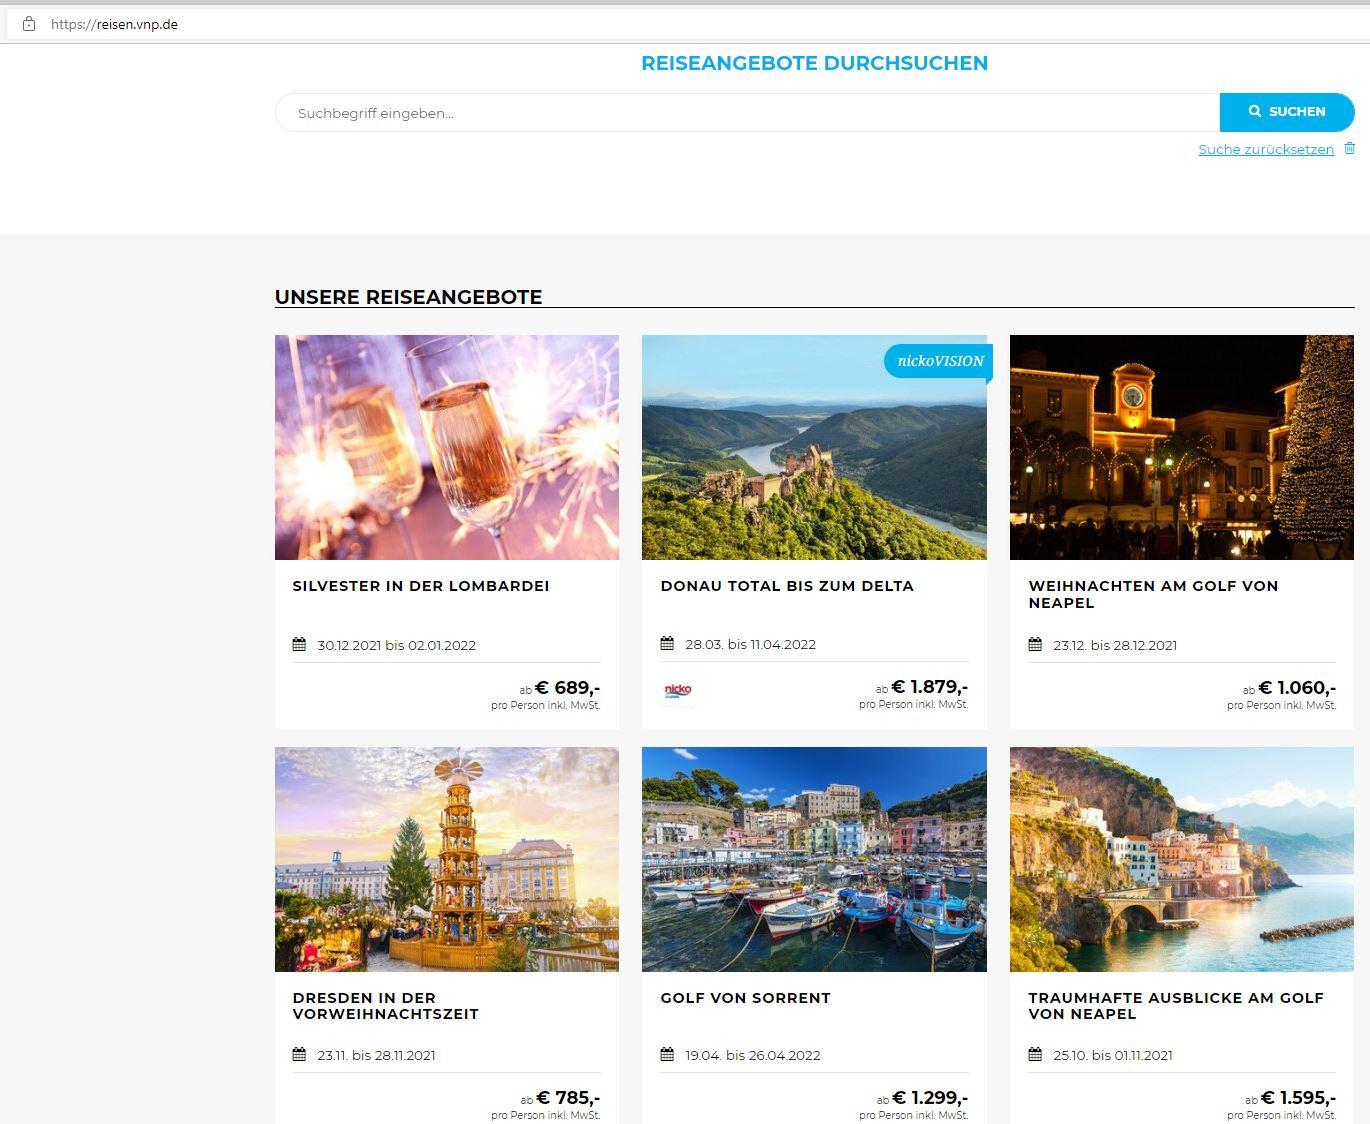1370x1124 pixels.
Task: Click calendar icon for Traumhafte Ausblicke trip
Action: 1035,1055
